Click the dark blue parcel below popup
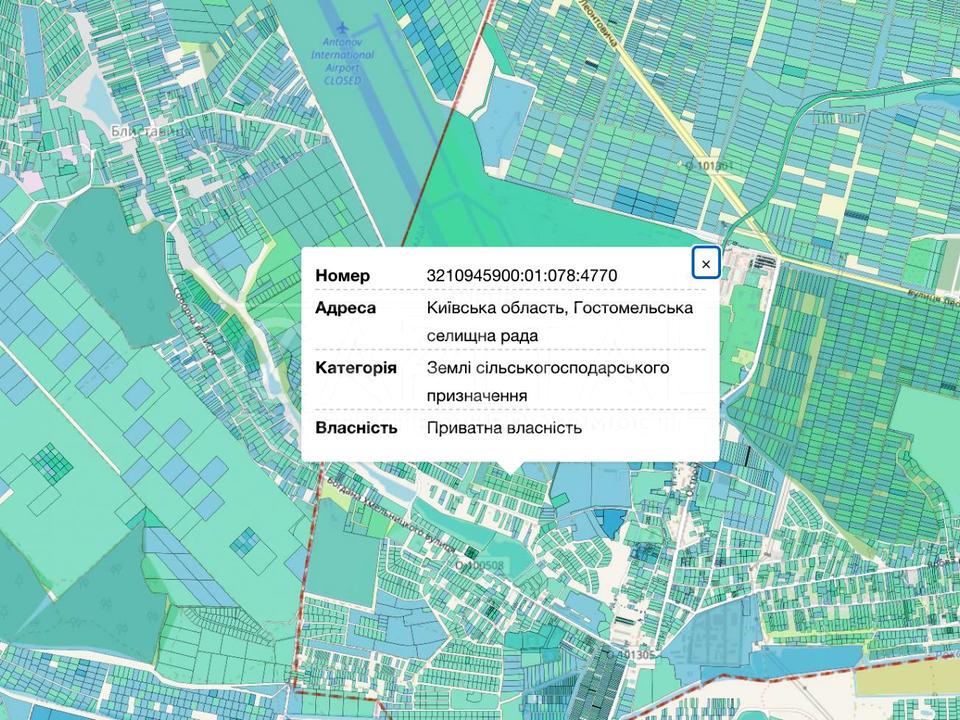Viewport: 960px width, 720px height. [x=609, y=520]
